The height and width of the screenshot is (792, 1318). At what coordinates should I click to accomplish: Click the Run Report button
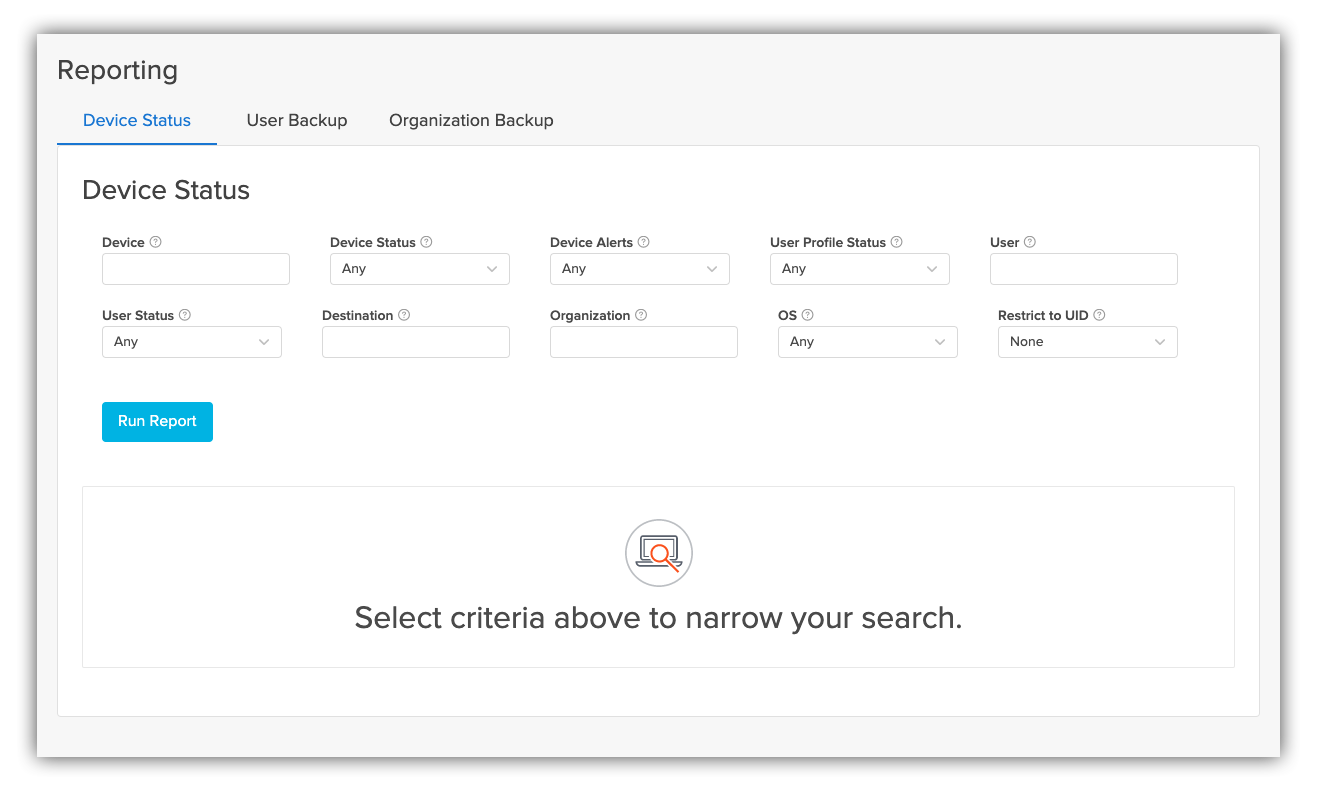pos(157,421)
